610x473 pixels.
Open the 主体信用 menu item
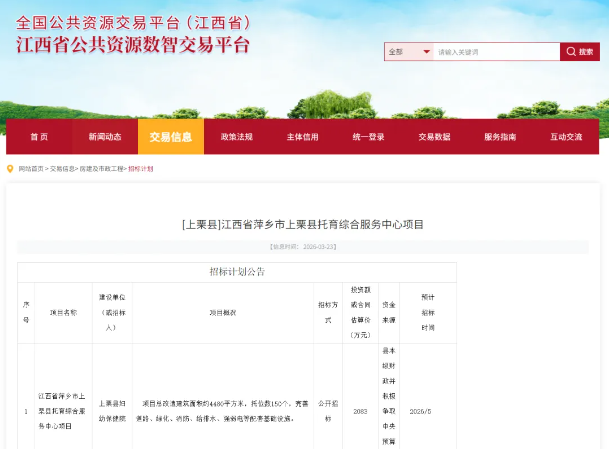pos(303,137)
